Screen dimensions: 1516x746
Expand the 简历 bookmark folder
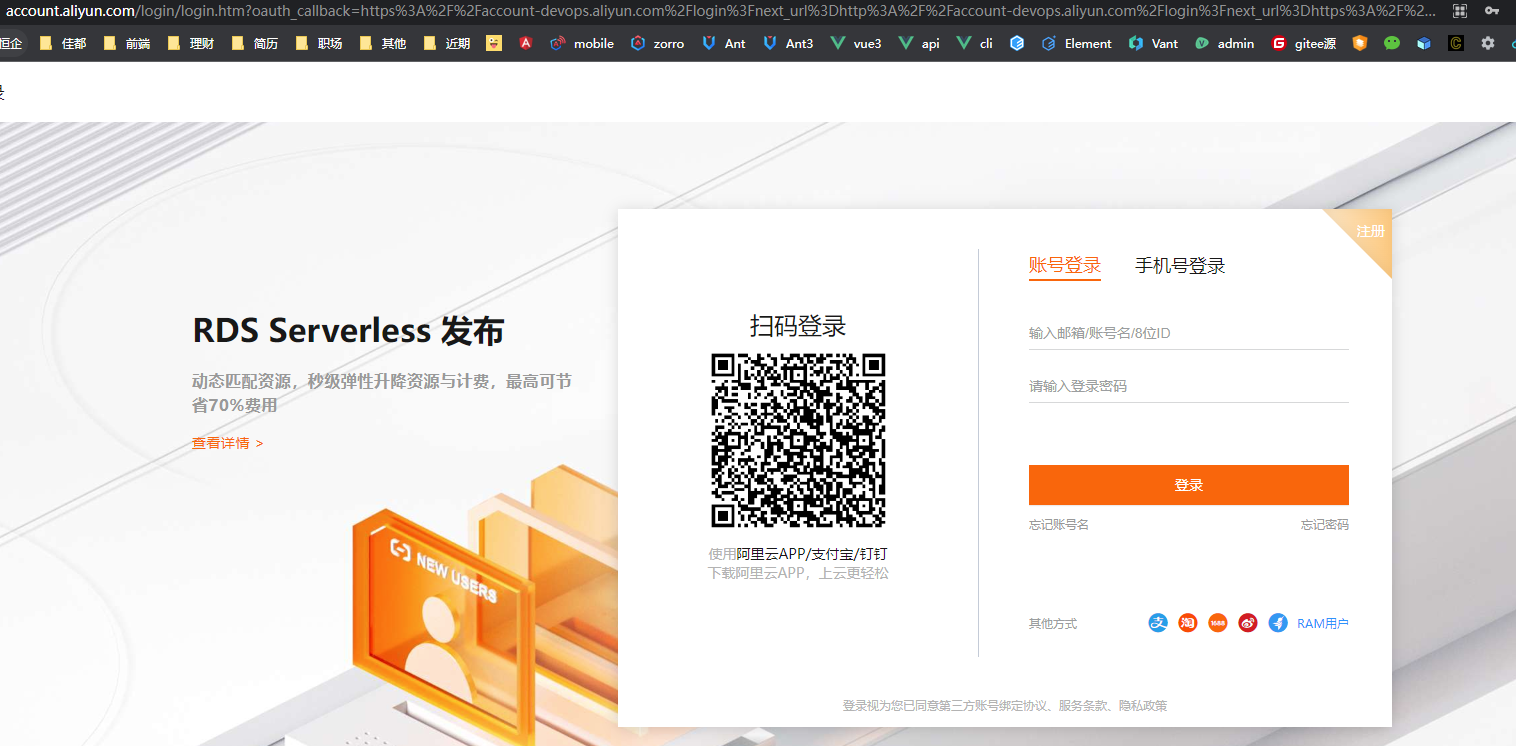[255, 43]
